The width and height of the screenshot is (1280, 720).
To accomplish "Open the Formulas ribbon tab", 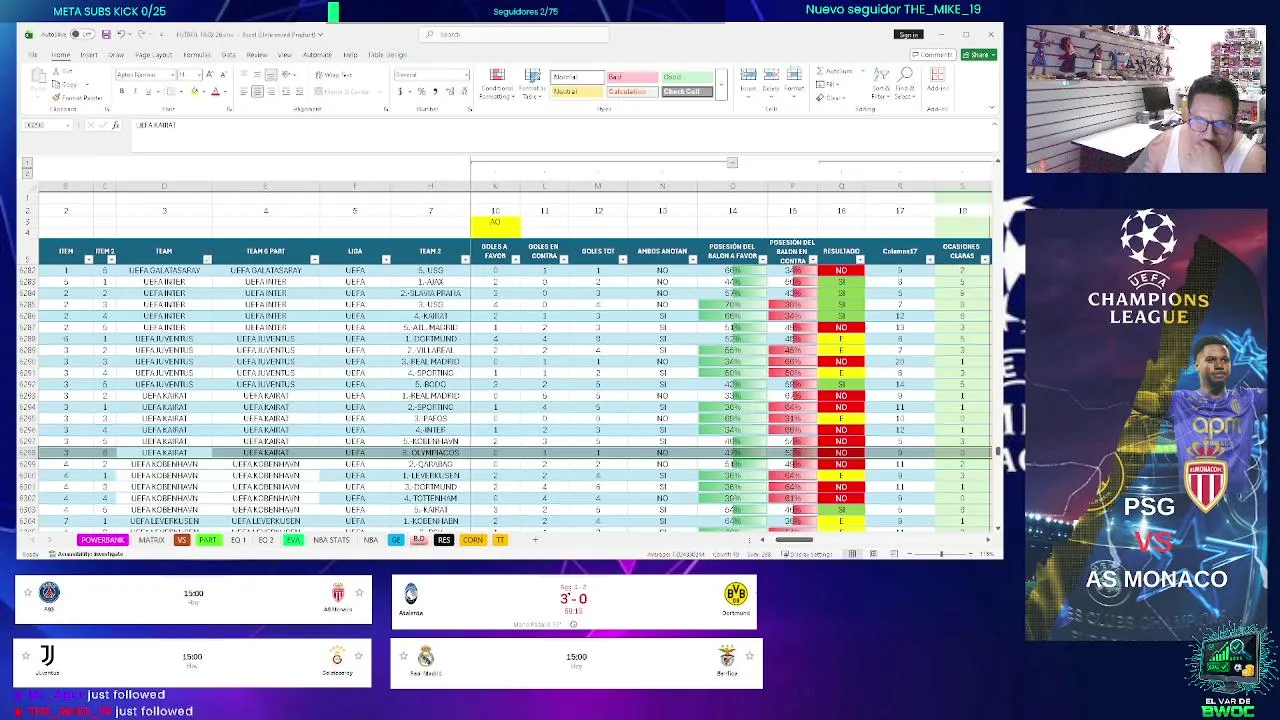I will pos(197,55).
